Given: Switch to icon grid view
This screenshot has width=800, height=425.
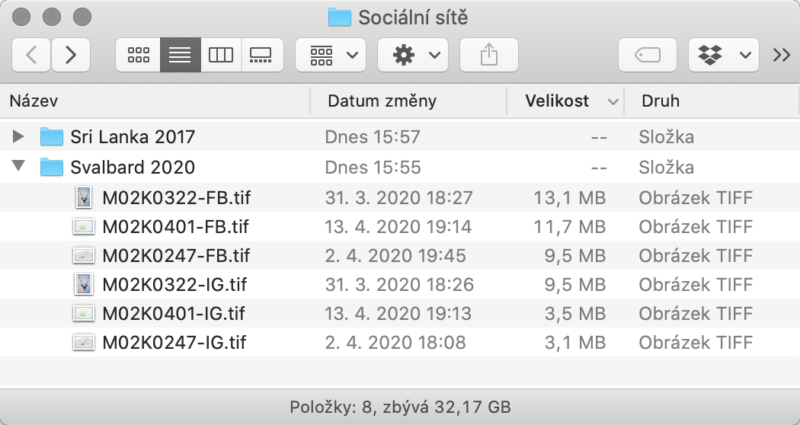Looking at the screenshot, I should point(138,55).
